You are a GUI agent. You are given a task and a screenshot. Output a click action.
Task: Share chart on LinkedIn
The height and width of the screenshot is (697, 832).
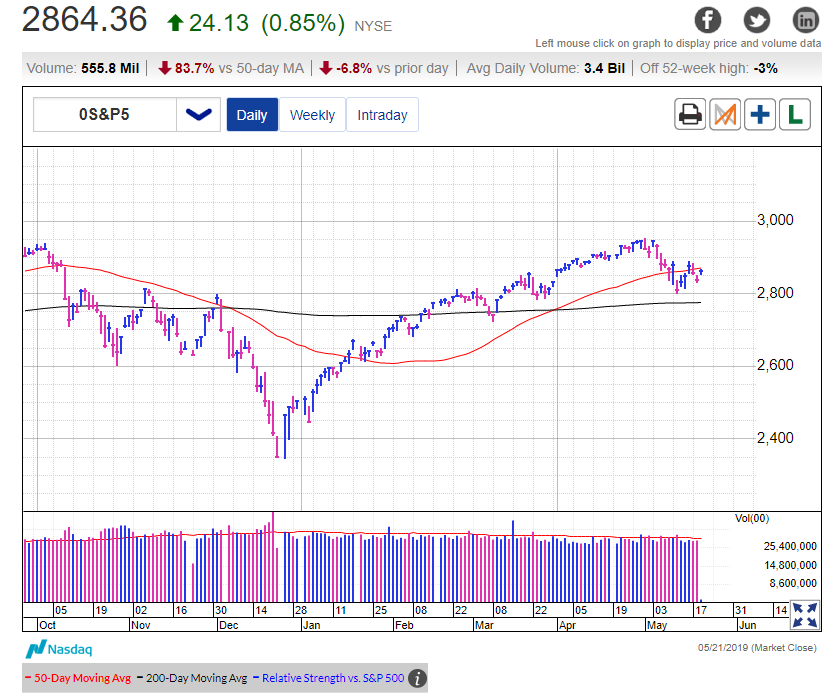[x=805, y=20]
